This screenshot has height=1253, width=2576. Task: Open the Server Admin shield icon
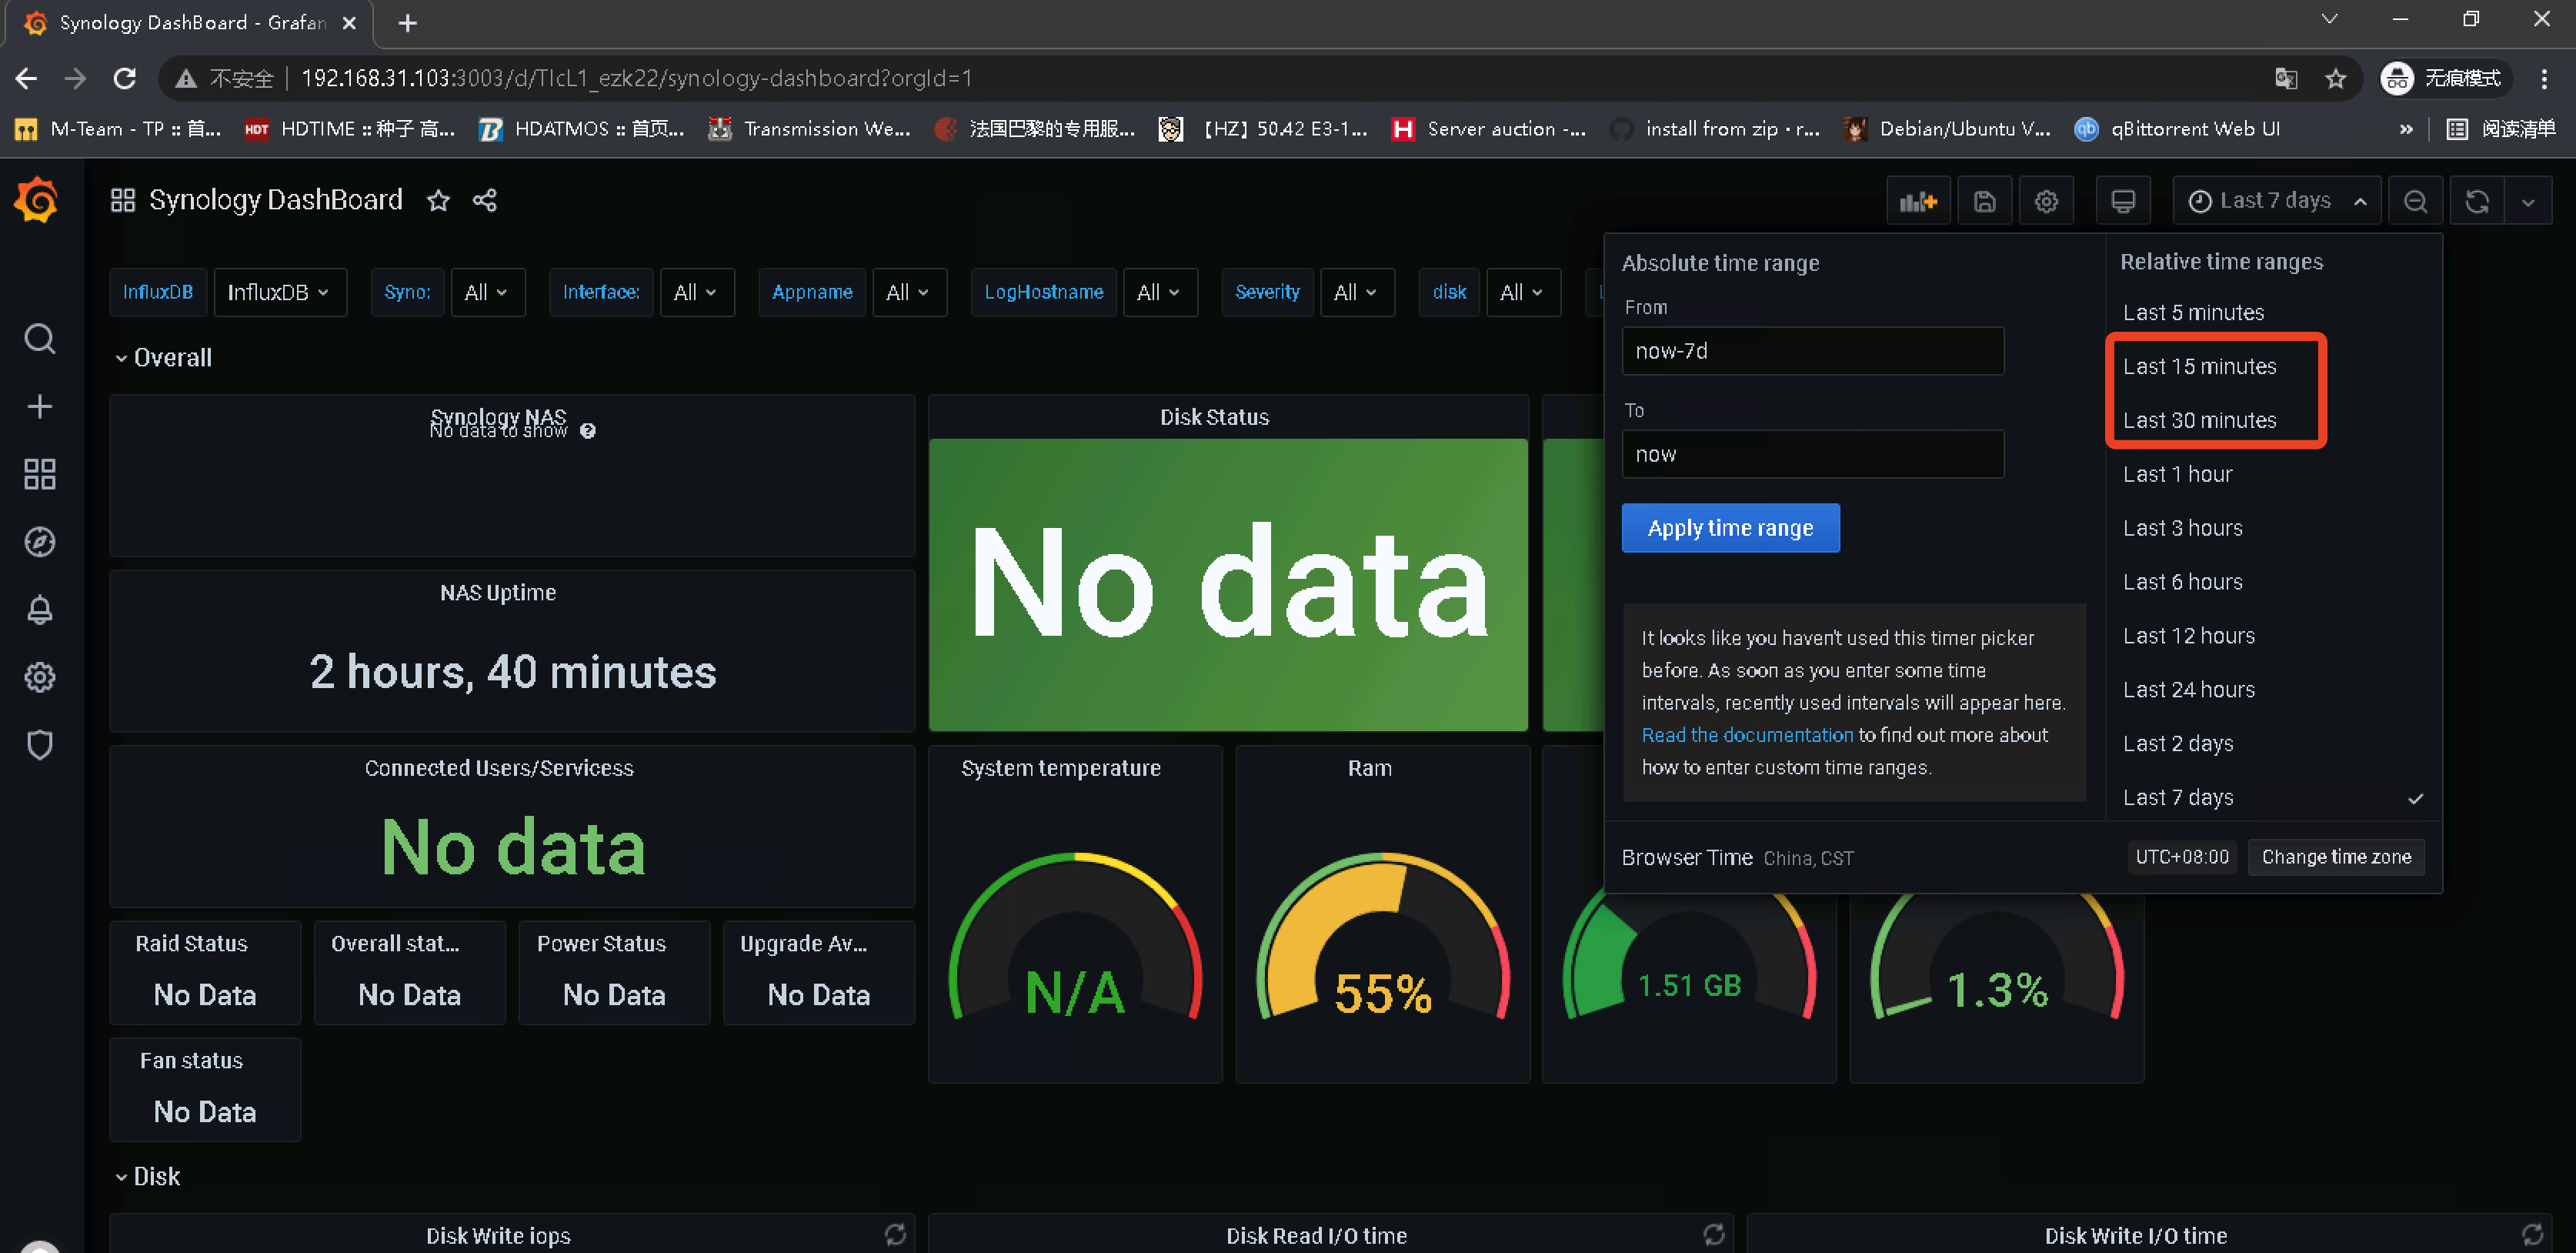39,745
